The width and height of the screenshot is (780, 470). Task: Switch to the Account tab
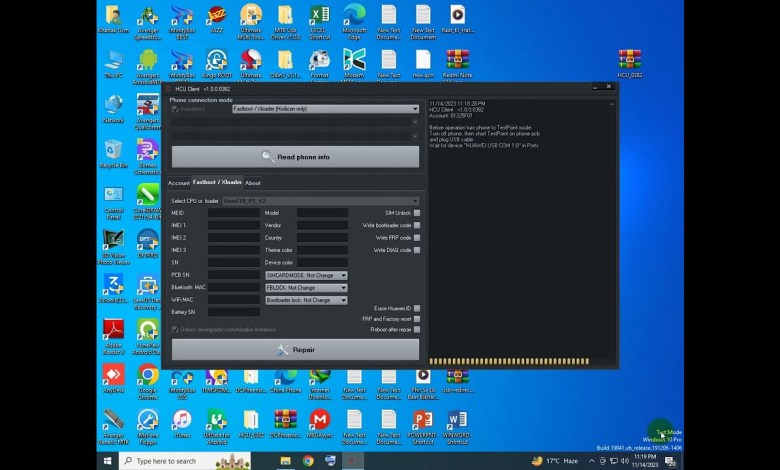[x=178, y=183]
